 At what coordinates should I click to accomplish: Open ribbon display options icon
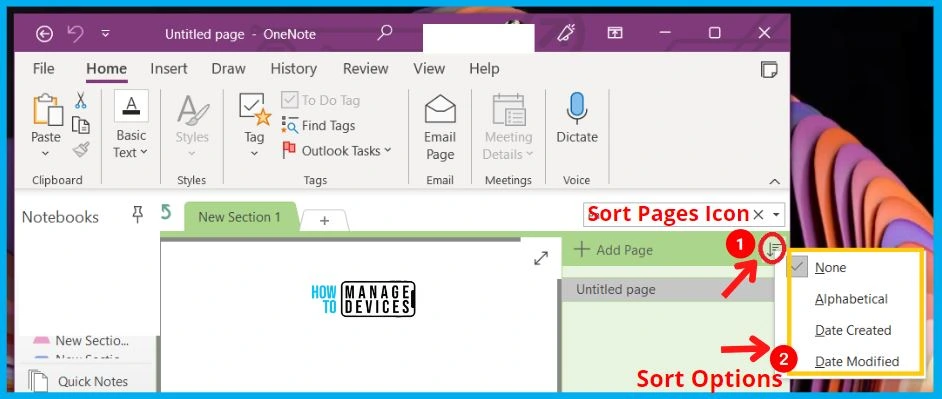pos(615,33)
